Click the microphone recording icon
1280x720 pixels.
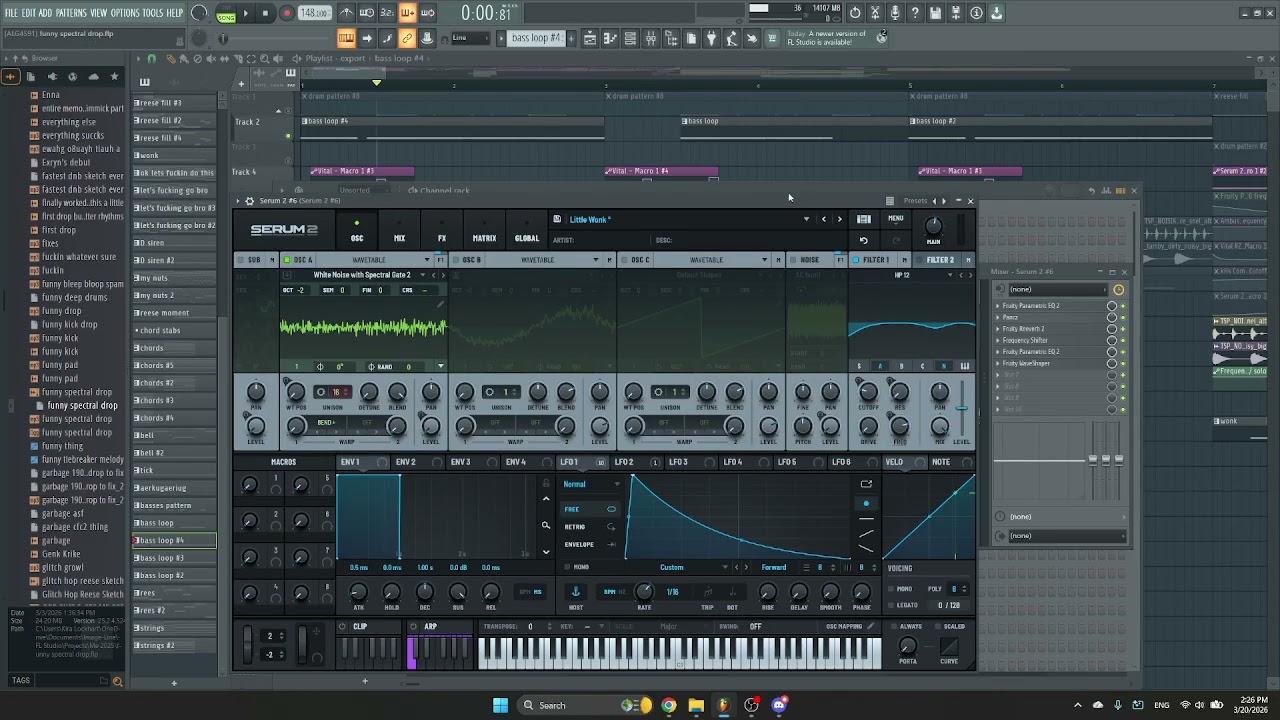click(895, 13)
